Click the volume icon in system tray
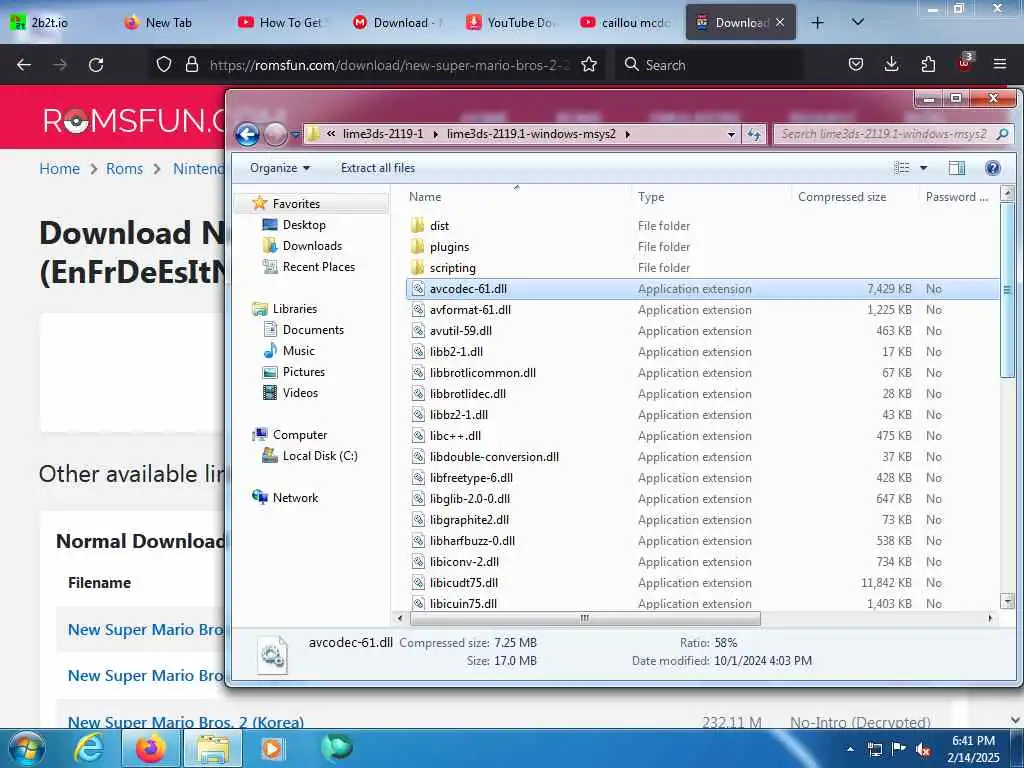The height and width of the screenshot is (768, 1024). click(x=923, y=749)
